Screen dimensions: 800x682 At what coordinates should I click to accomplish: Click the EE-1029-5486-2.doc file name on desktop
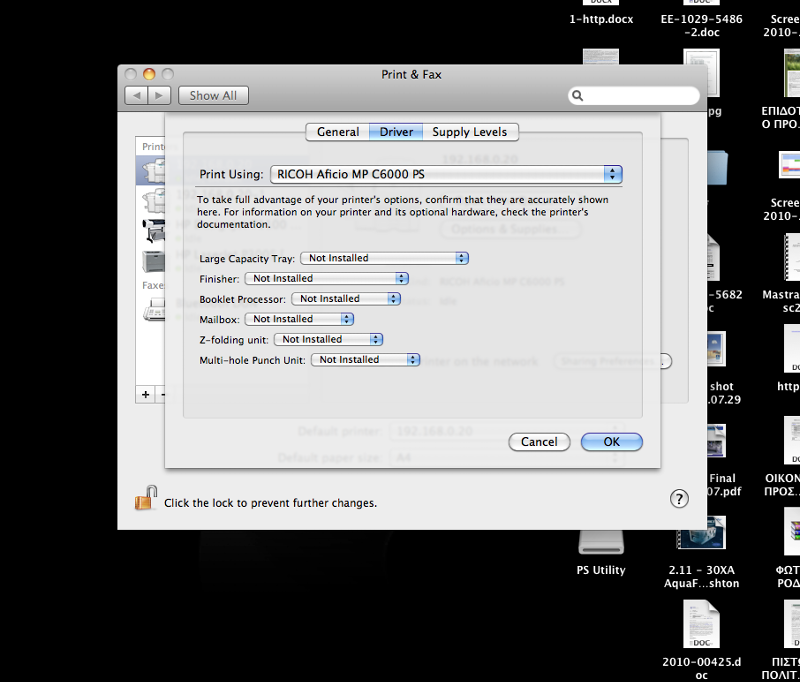(x=702, y=26)
